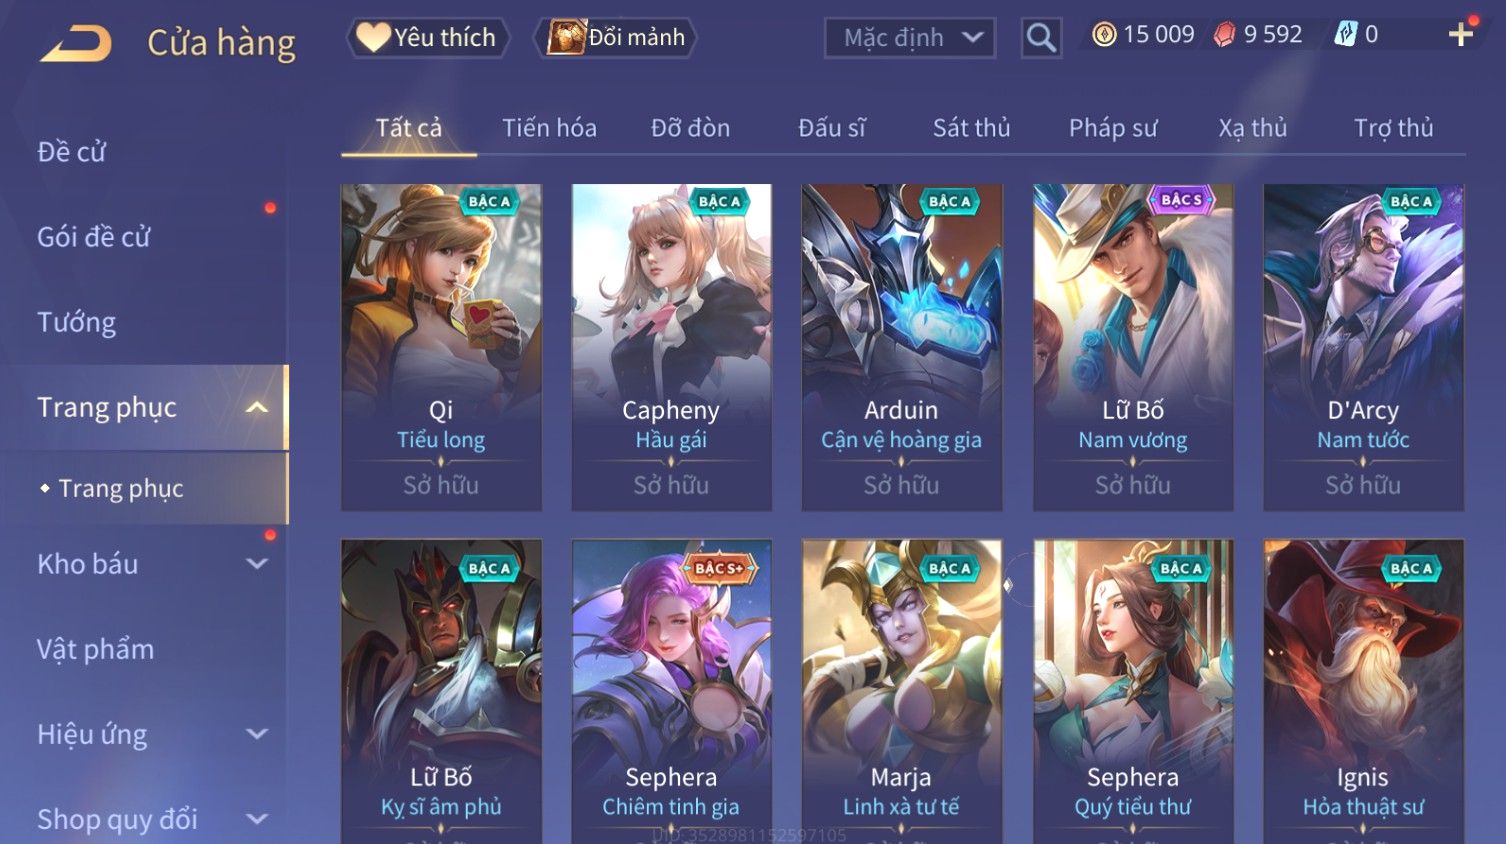Expand the Kho báu sidebar section

click(x=257, y=564)
